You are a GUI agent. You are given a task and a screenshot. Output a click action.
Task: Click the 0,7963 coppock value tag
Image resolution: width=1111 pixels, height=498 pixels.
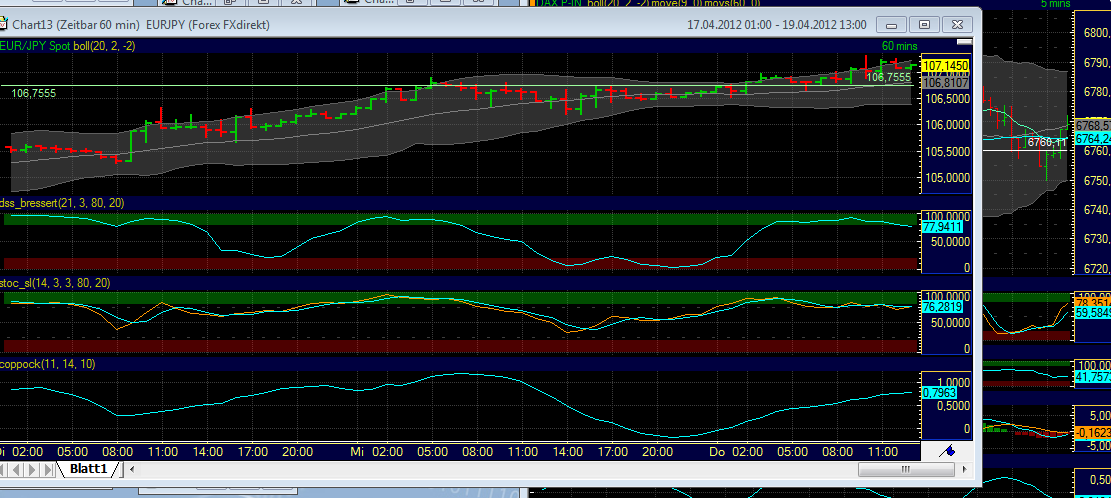click(x=940, y=392)
